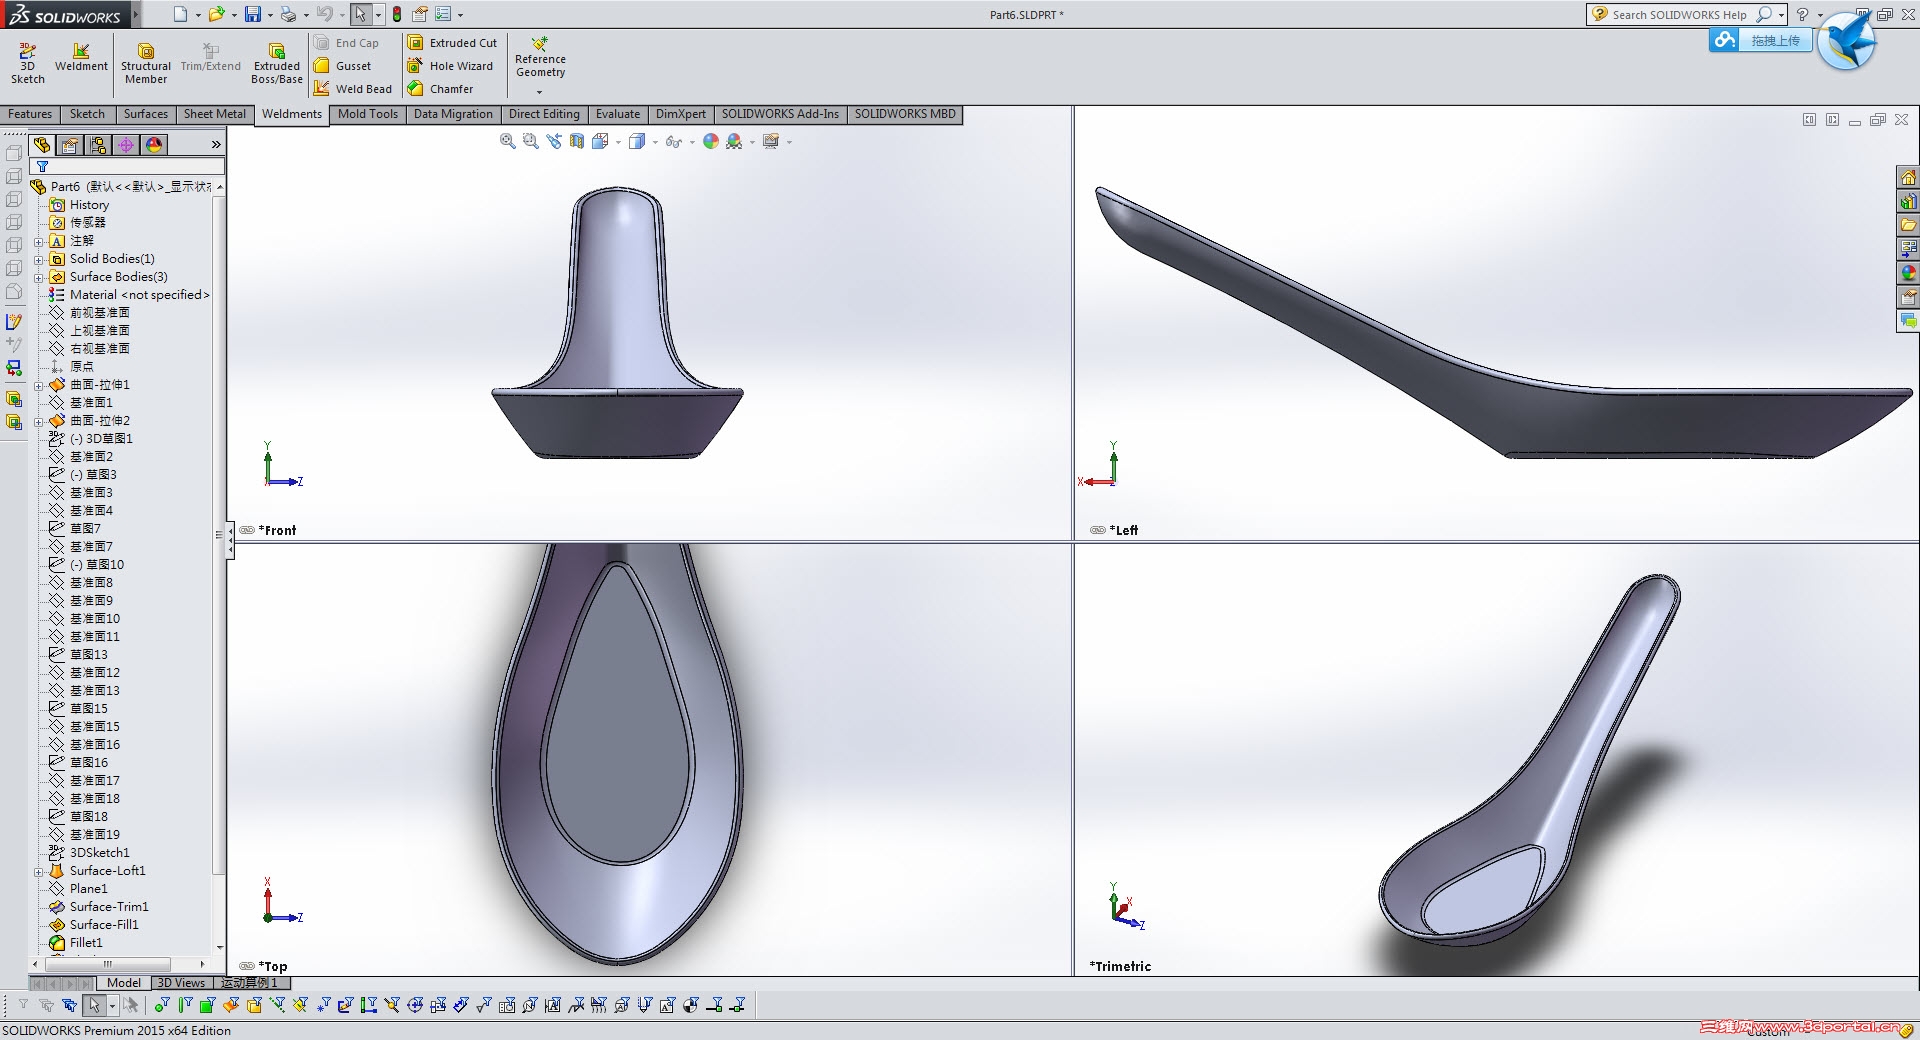Click Zoom to Fit in view toolbar
Viewport: 1920px width, 1040px height.
(508, 142)
